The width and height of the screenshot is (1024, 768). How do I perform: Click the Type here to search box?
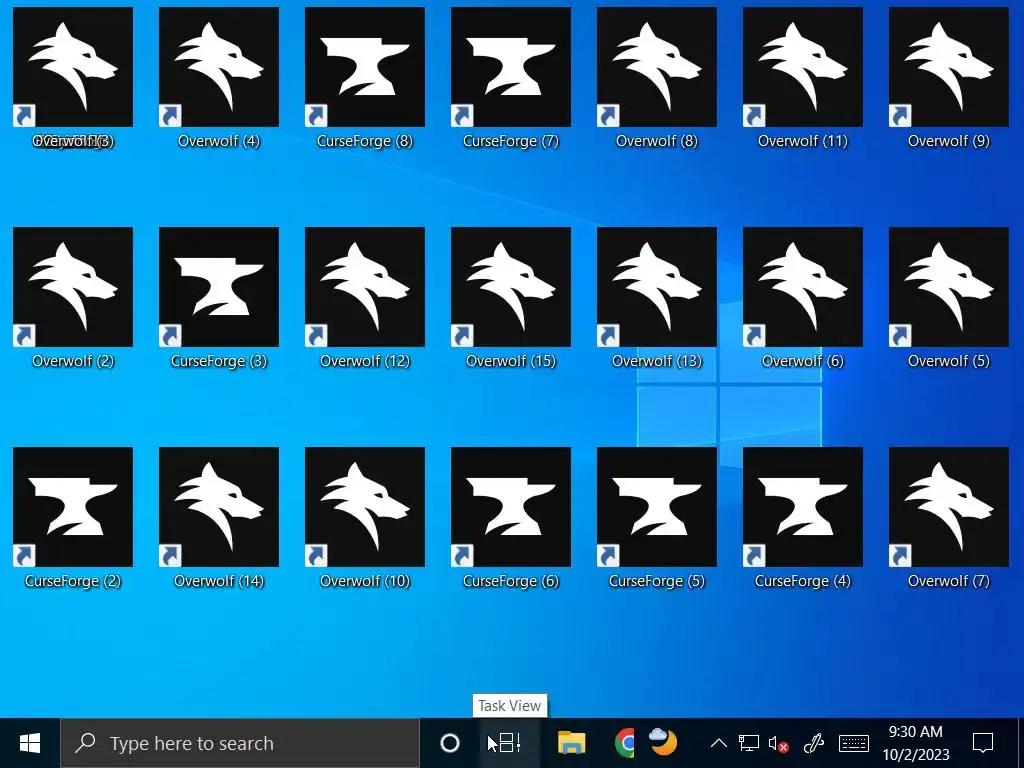pyautogui.click(x=240, y=743)
